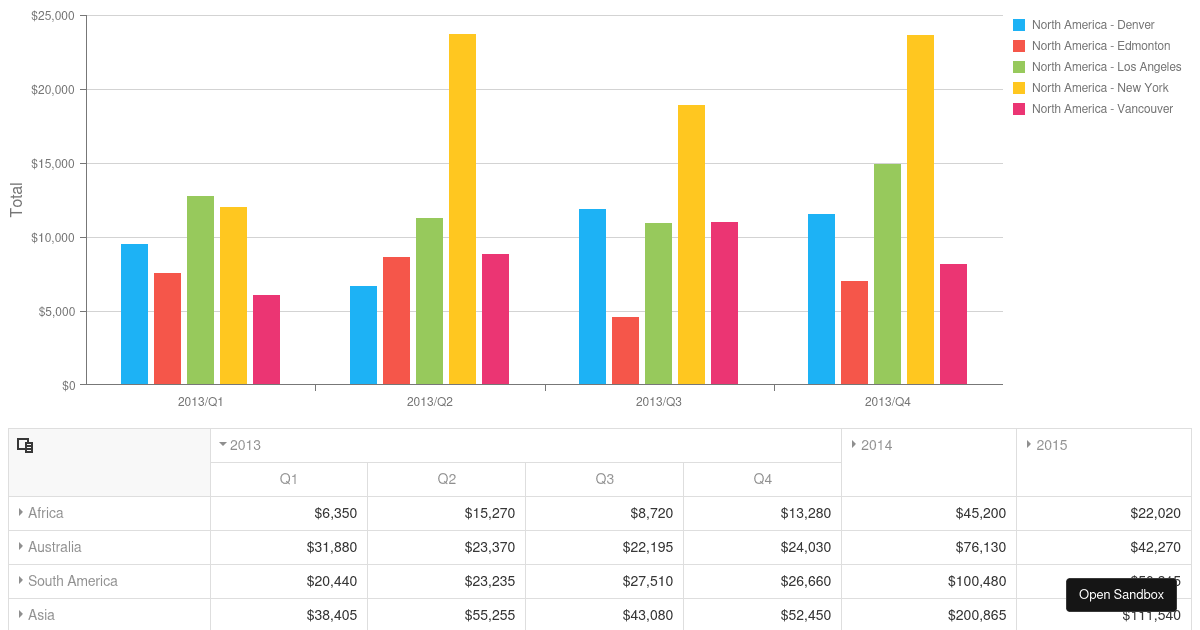The image size is (1200, 630).
Task: Click the Australia Q3 cell $22,195
Action: click(604, 547)
